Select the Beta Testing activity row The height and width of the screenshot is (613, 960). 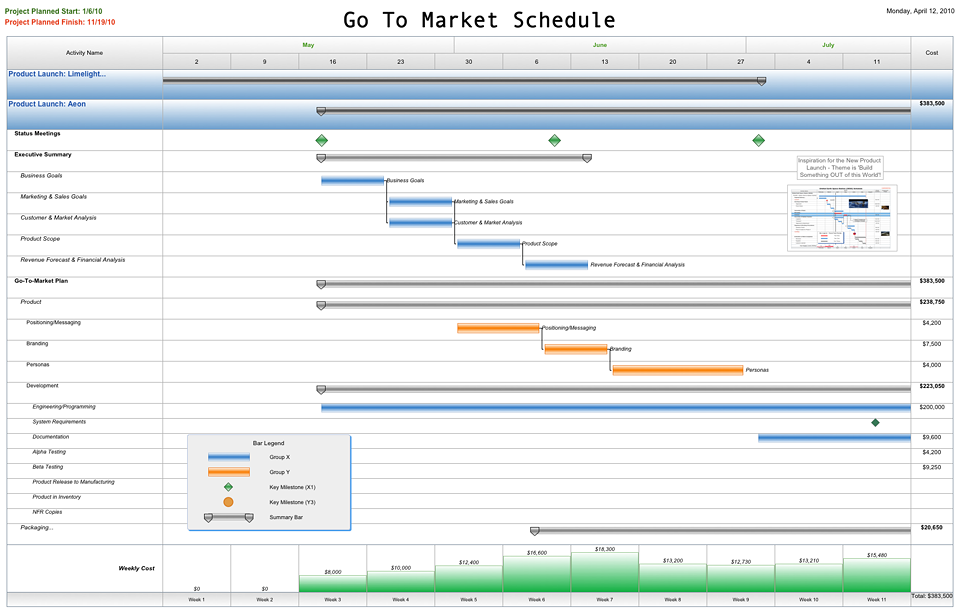tap(47, 467)
